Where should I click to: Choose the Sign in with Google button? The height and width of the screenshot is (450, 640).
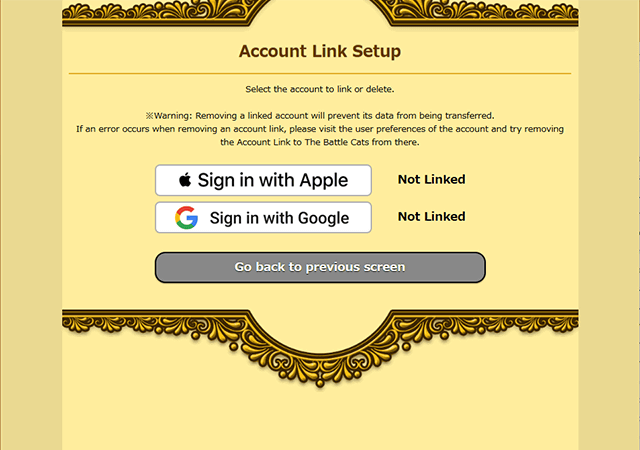point(263,217)
